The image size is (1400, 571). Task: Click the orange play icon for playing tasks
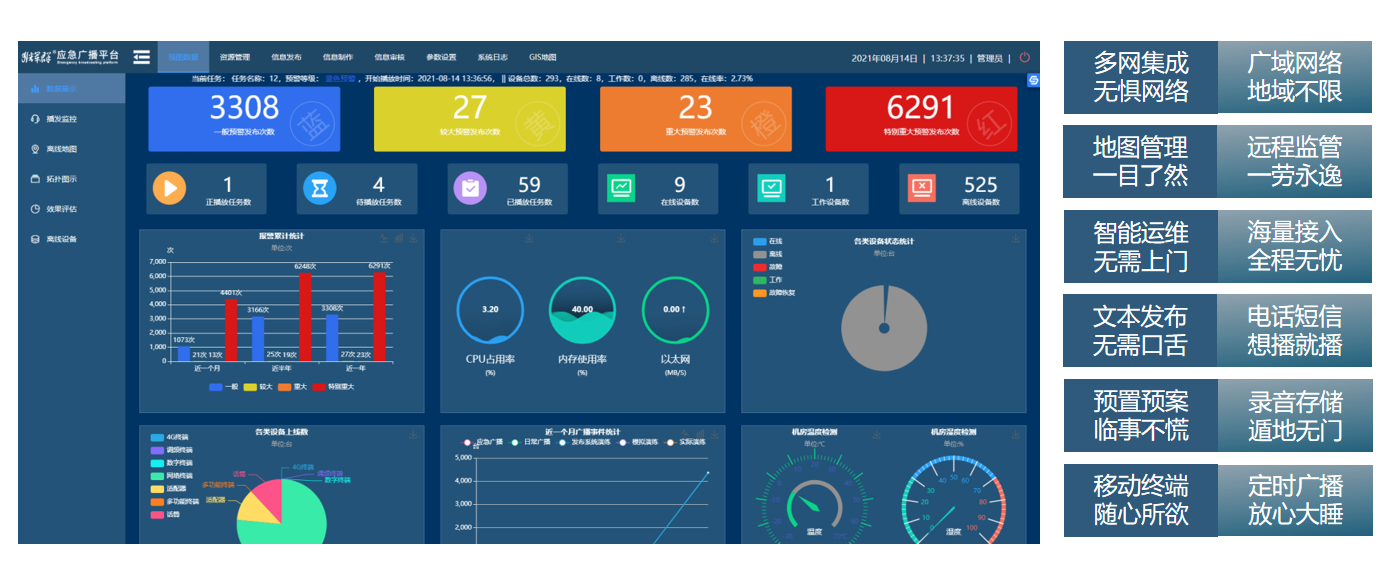[x=169, y=188]
